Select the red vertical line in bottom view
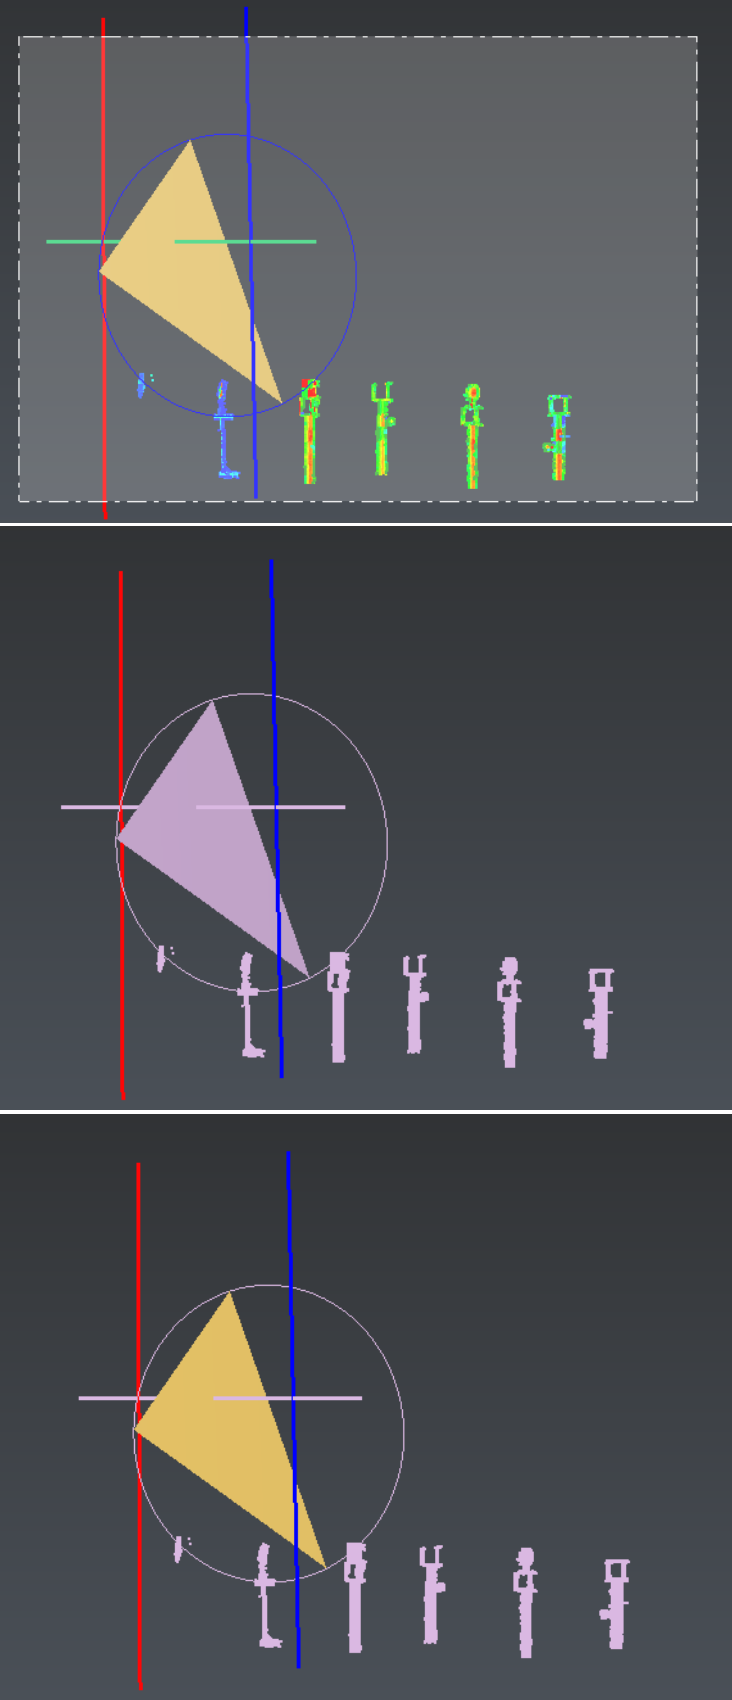 pos(138,1300)
